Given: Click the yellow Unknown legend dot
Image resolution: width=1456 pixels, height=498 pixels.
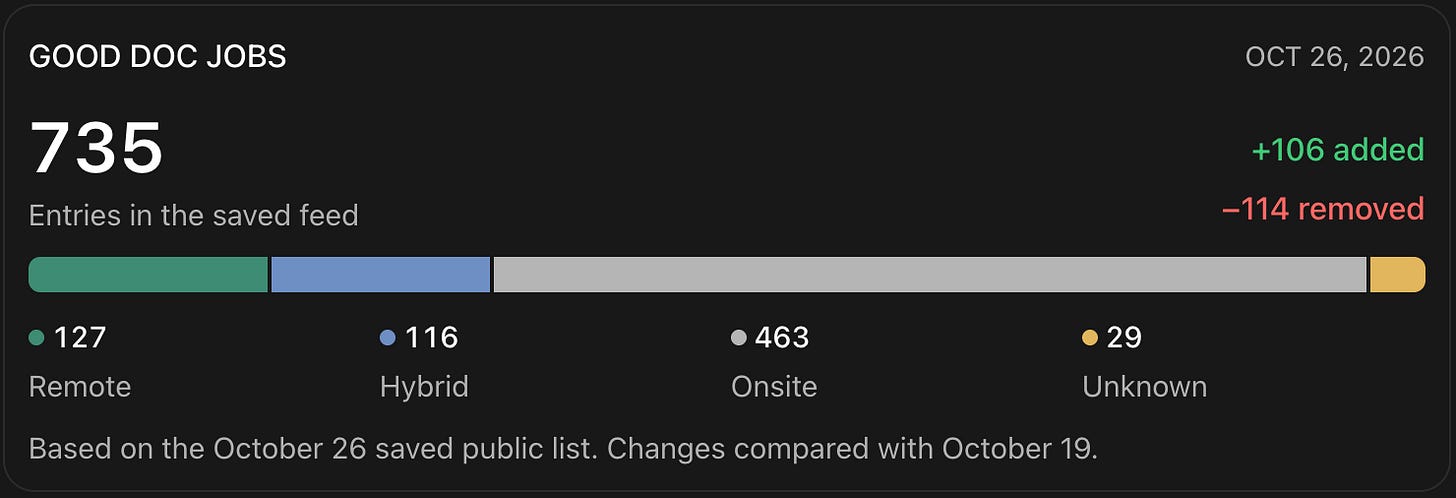Looking at the screenshot, I should click(1090, 338).
